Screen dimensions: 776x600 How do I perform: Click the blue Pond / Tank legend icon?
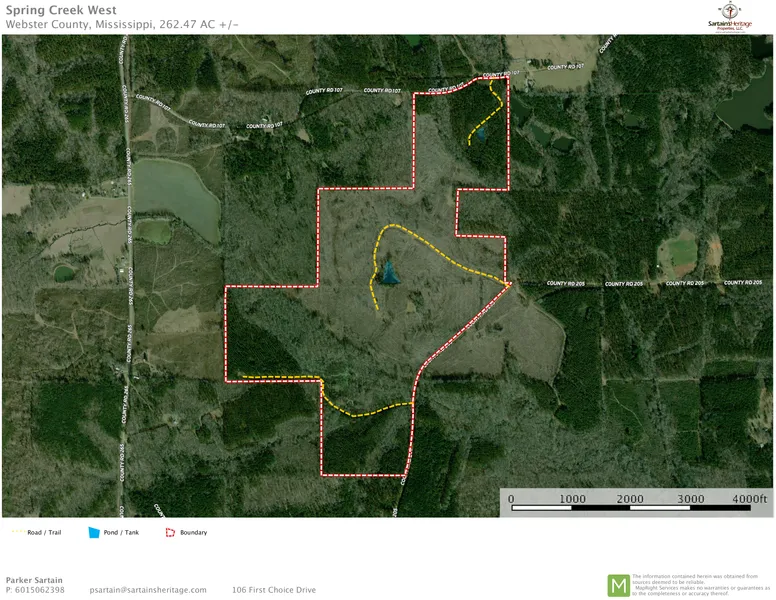tap(95, 532)
